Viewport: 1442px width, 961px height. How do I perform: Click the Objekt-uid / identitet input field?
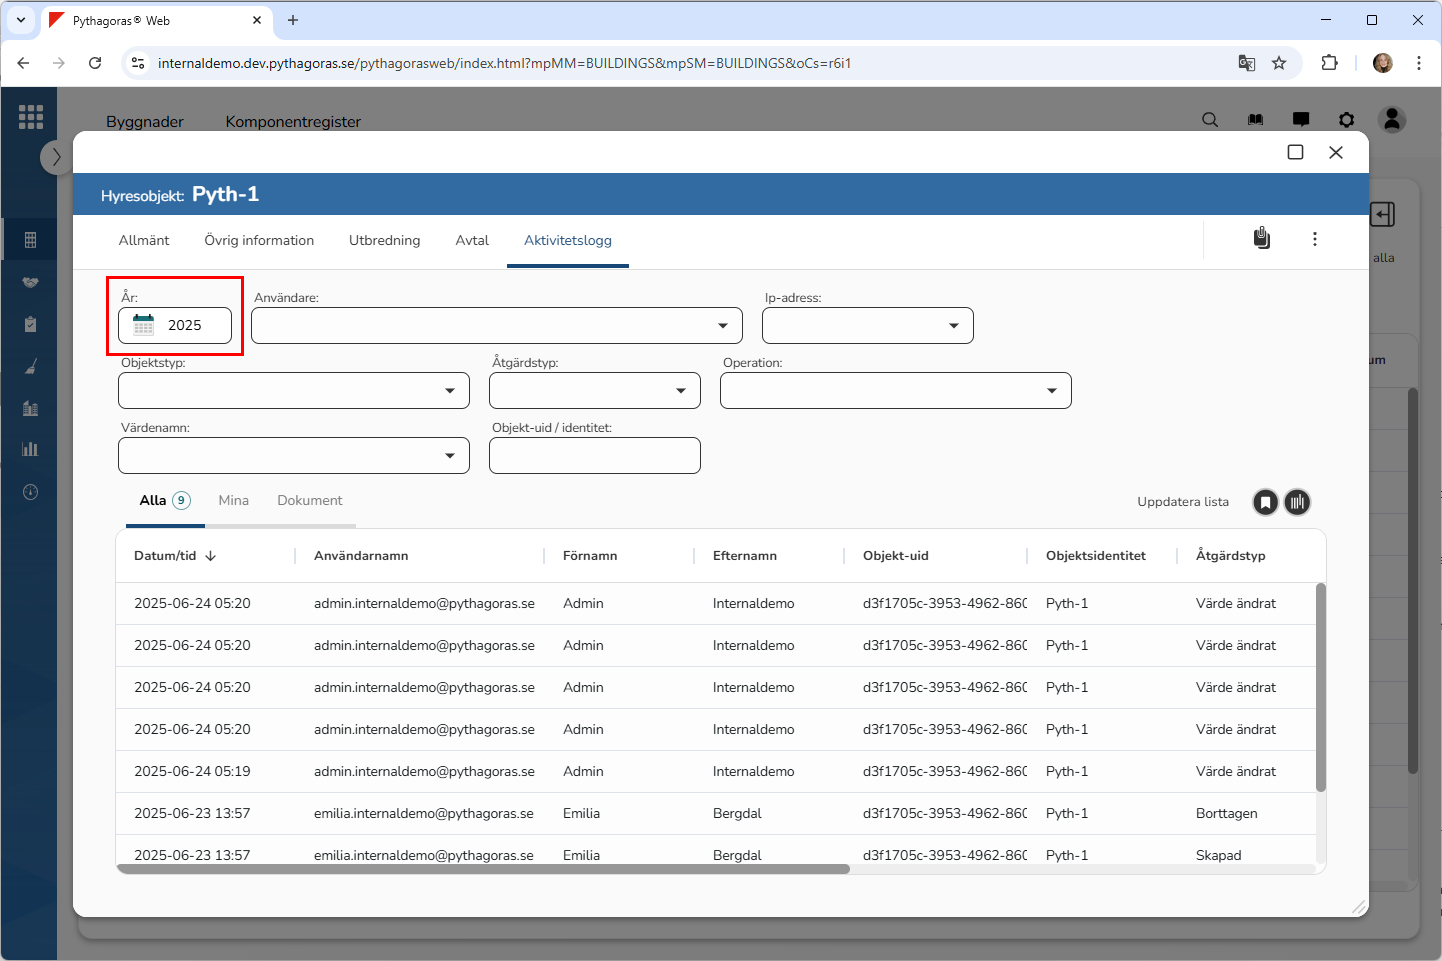point(594,456)
